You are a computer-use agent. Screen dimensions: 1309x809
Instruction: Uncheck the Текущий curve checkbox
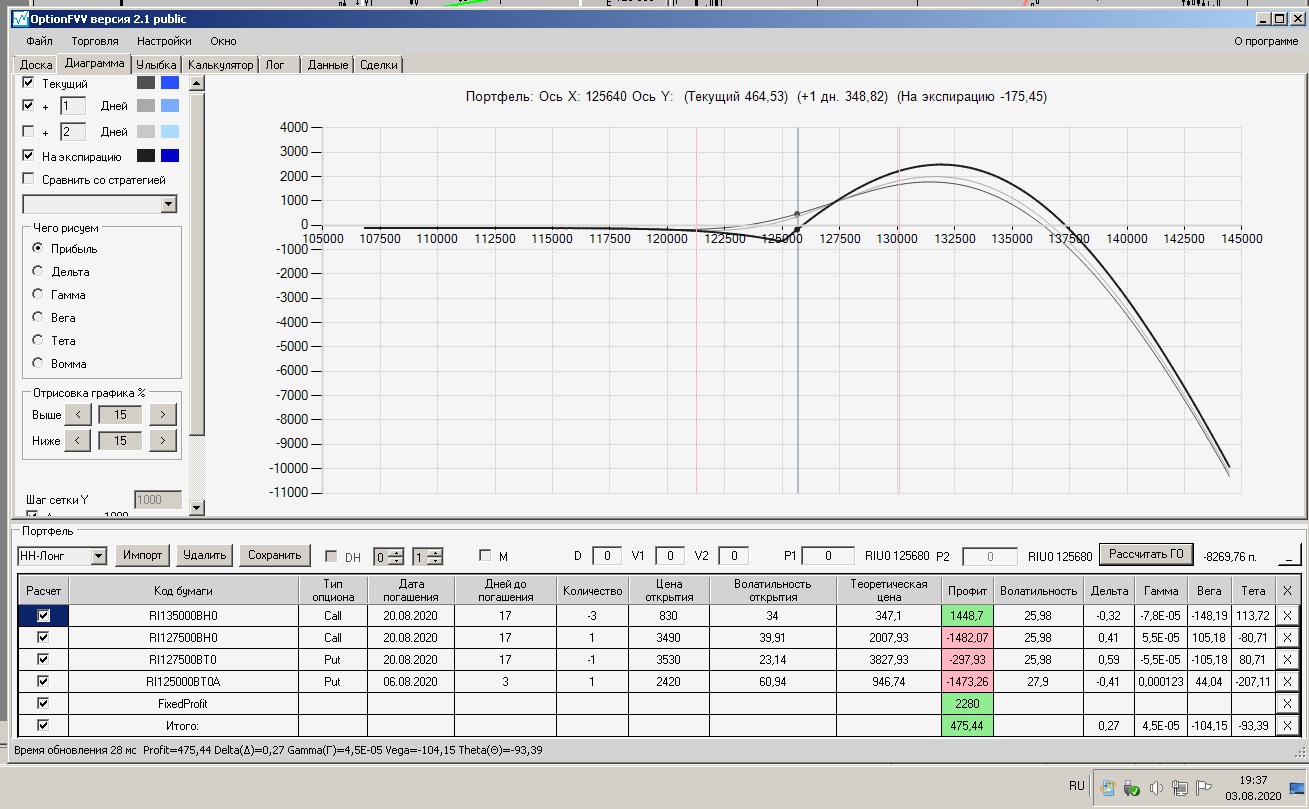(28, 83)
